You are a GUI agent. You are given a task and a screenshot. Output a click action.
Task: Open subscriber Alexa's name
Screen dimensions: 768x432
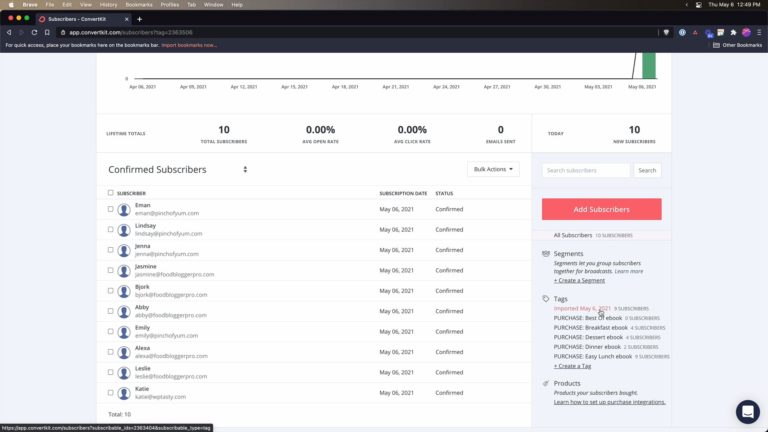coord(143,348)
